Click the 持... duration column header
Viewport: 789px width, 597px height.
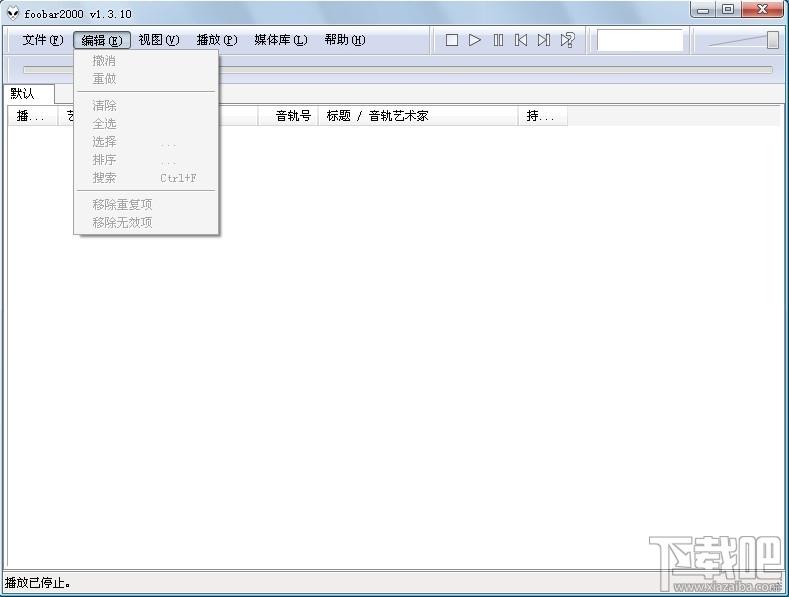[x=543, y=116]
